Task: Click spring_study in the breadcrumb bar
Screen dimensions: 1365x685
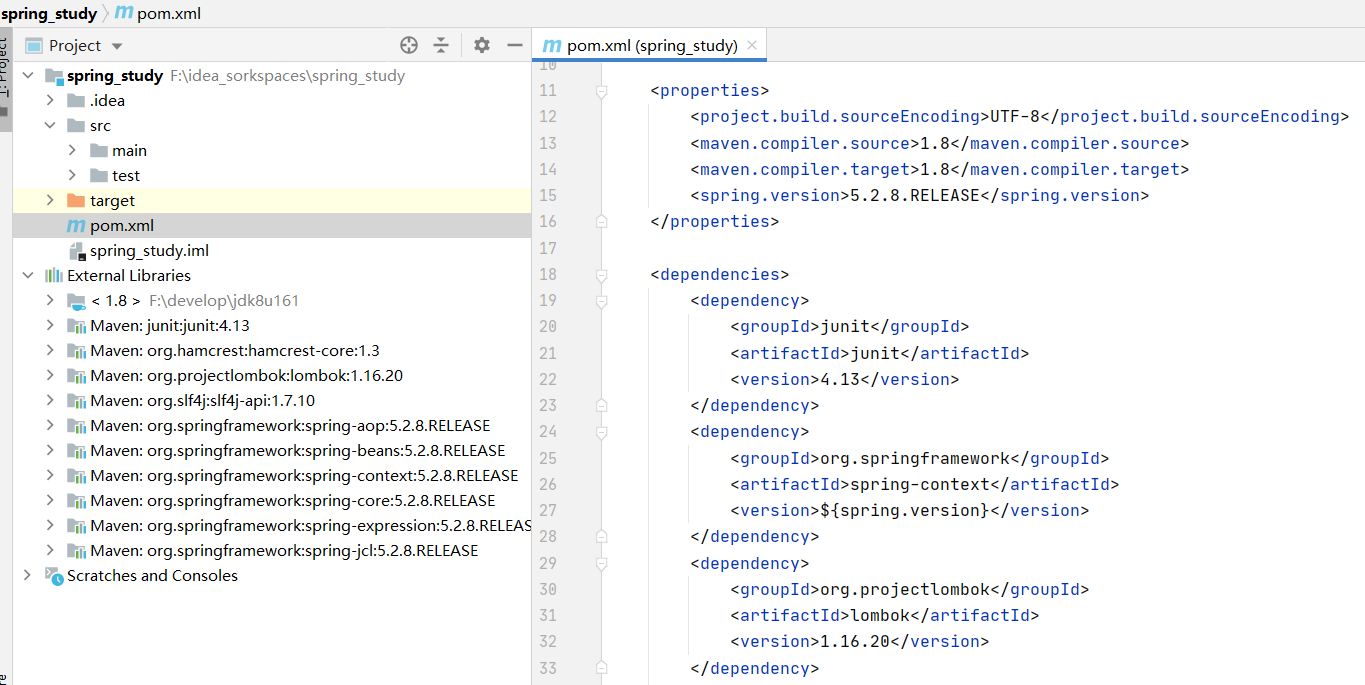Action: point(49,14)
